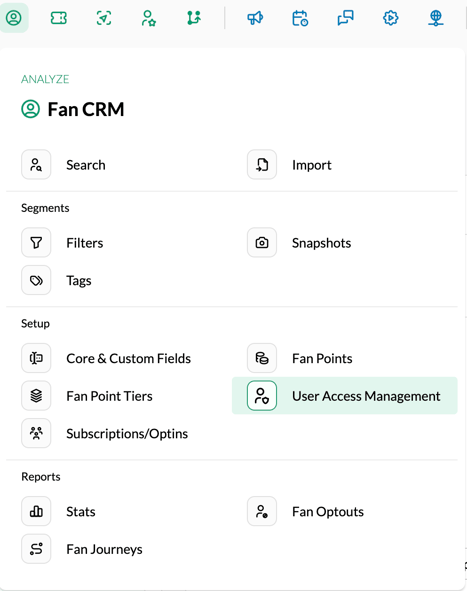Click the Setup section heading

pyautogui.click(x=35, y=324)
